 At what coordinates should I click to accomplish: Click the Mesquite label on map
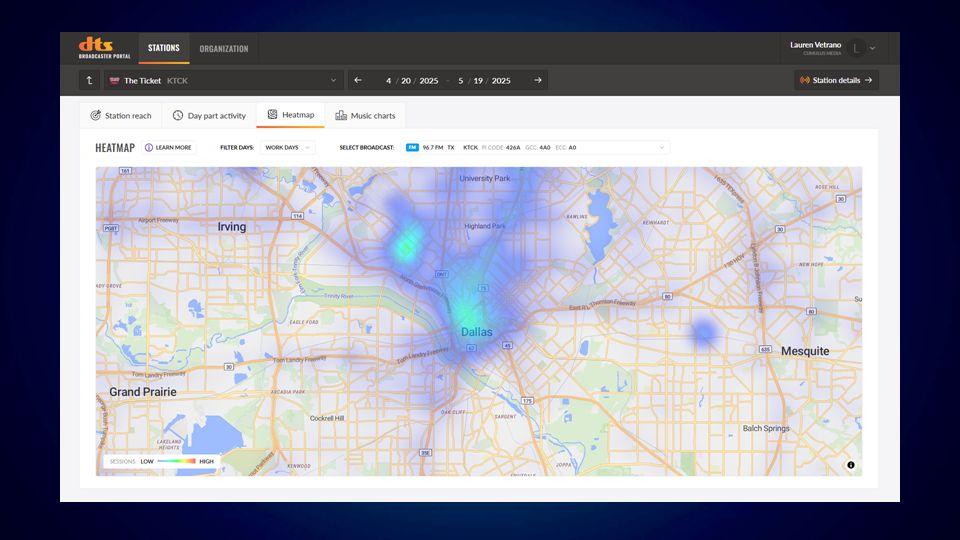pyautogui.click(x=805, y=351)
